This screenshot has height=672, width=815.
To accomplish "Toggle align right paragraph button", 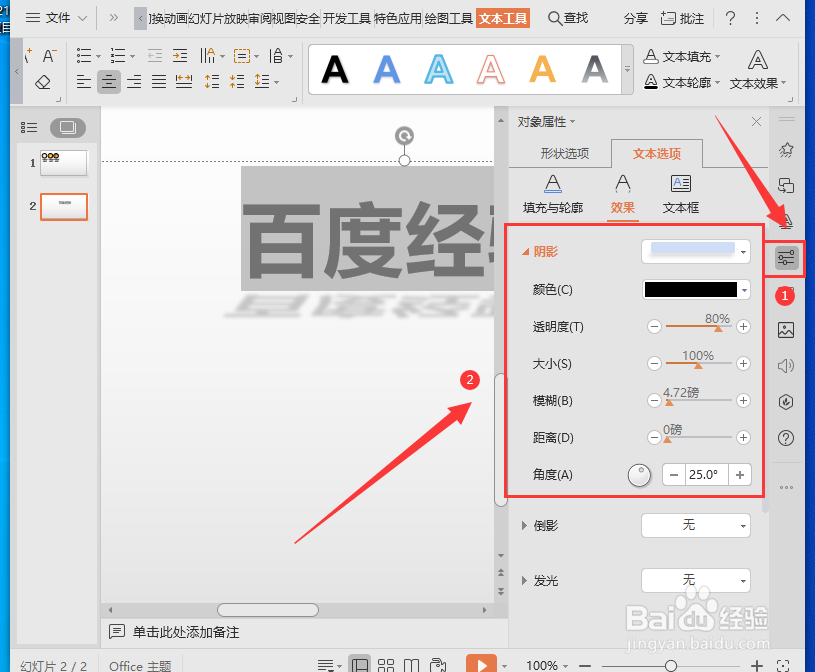I will click(x=134, y=81).
